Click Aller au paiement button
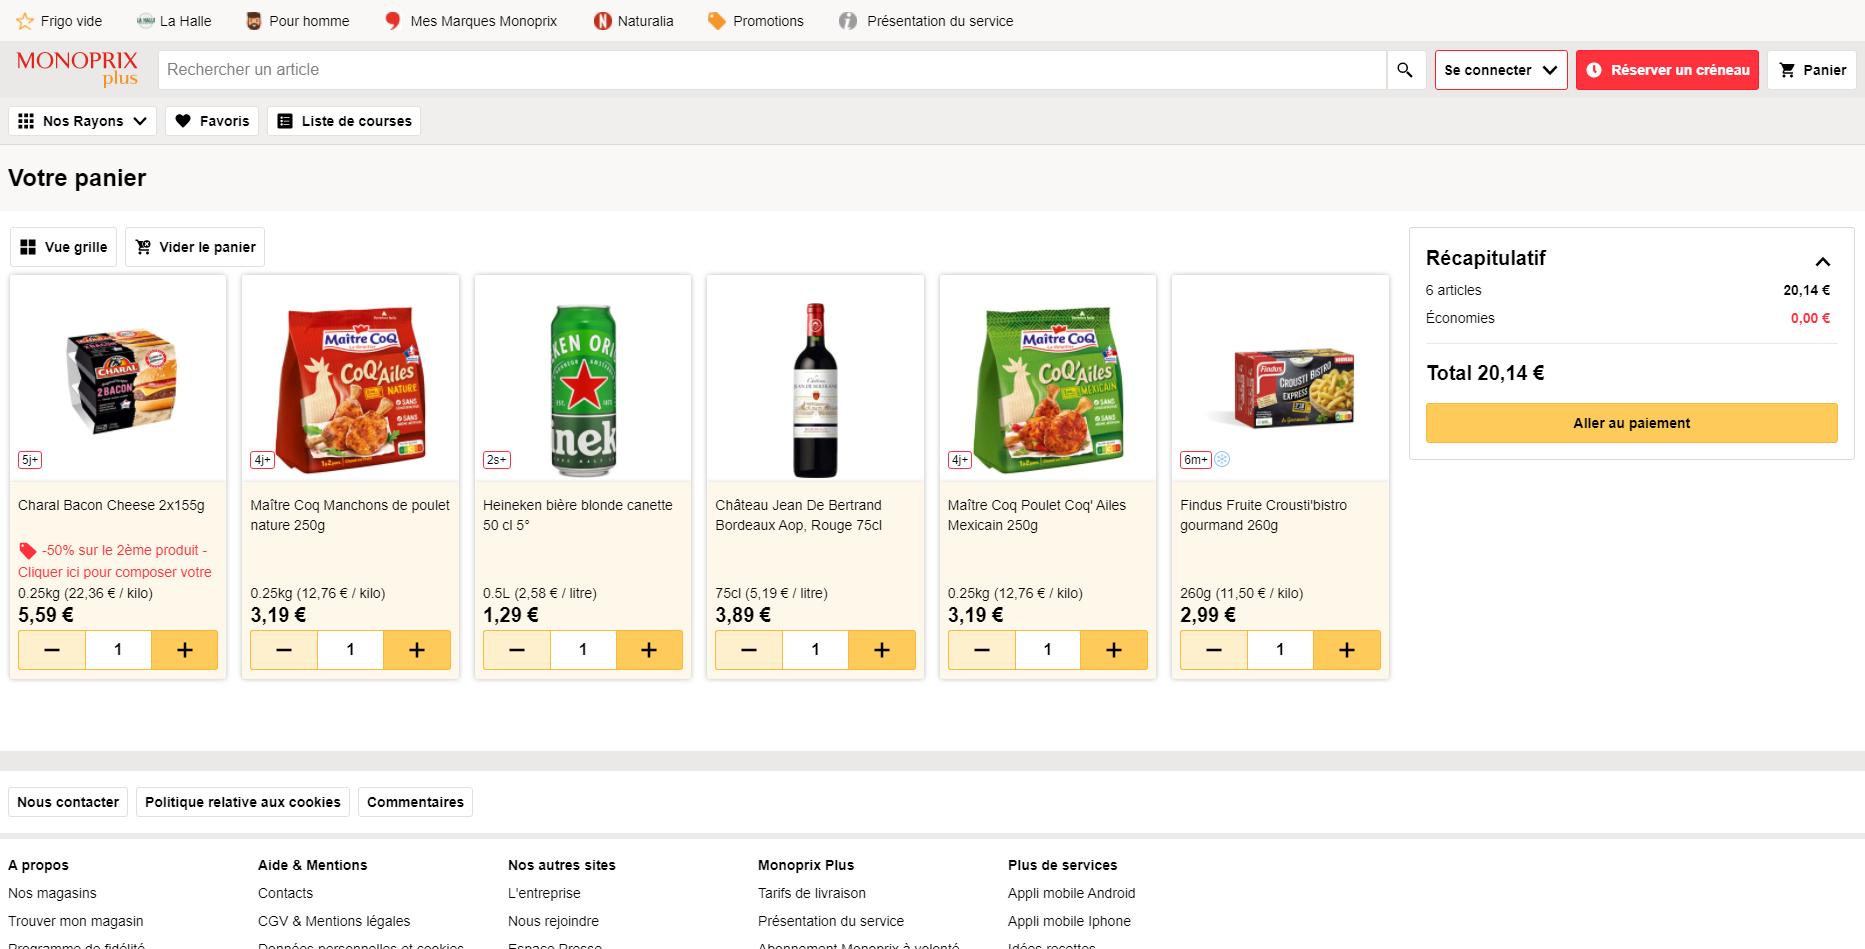The width and height of the screenshot is (1865, 949). [1632, 423]
